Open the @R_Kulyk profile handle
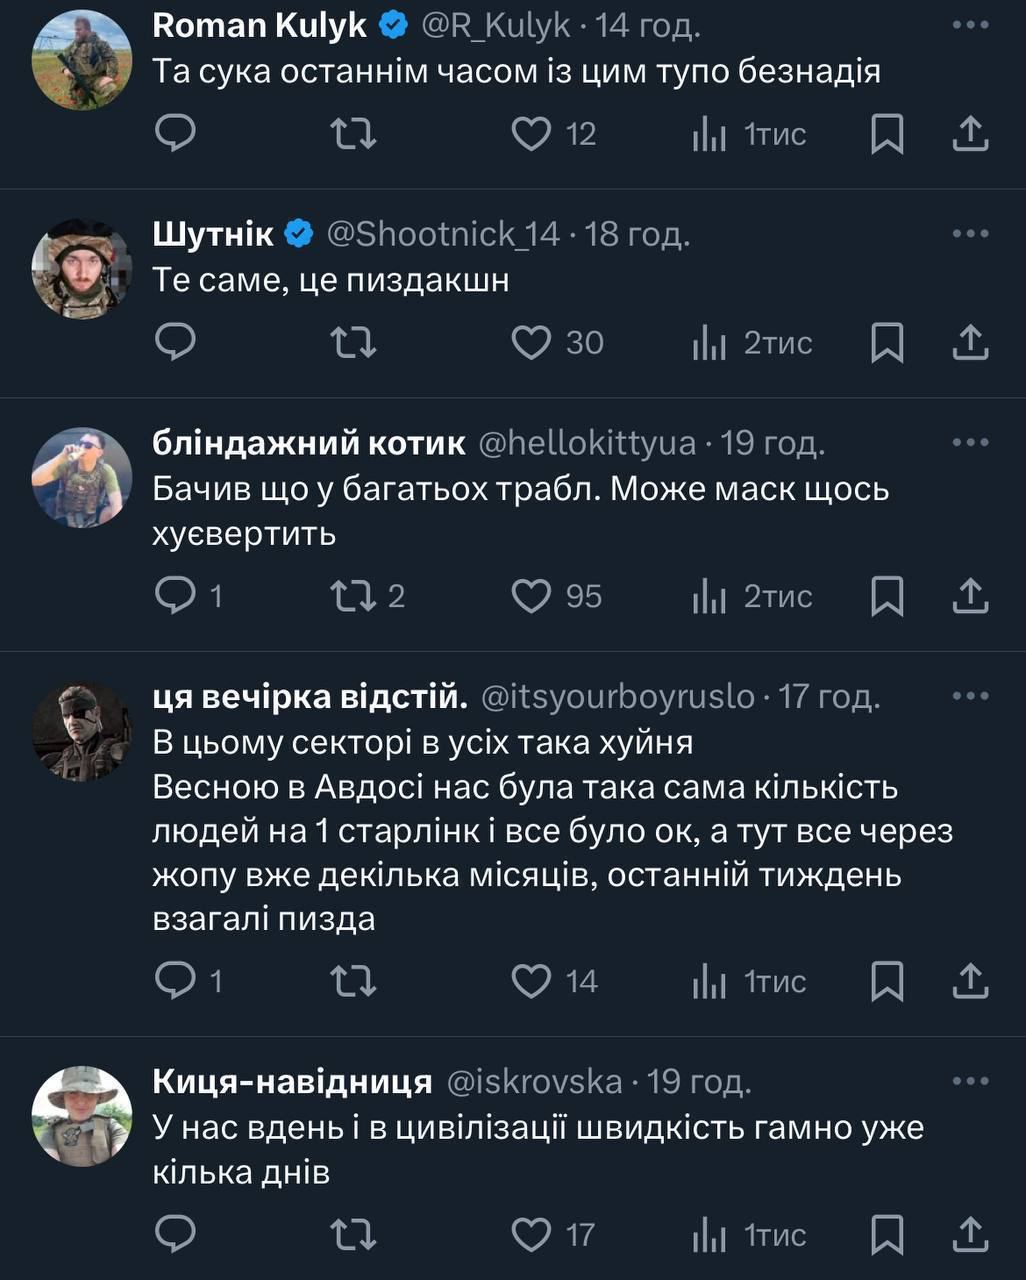Screen dimensions: 1026x1280 point(495,26)
